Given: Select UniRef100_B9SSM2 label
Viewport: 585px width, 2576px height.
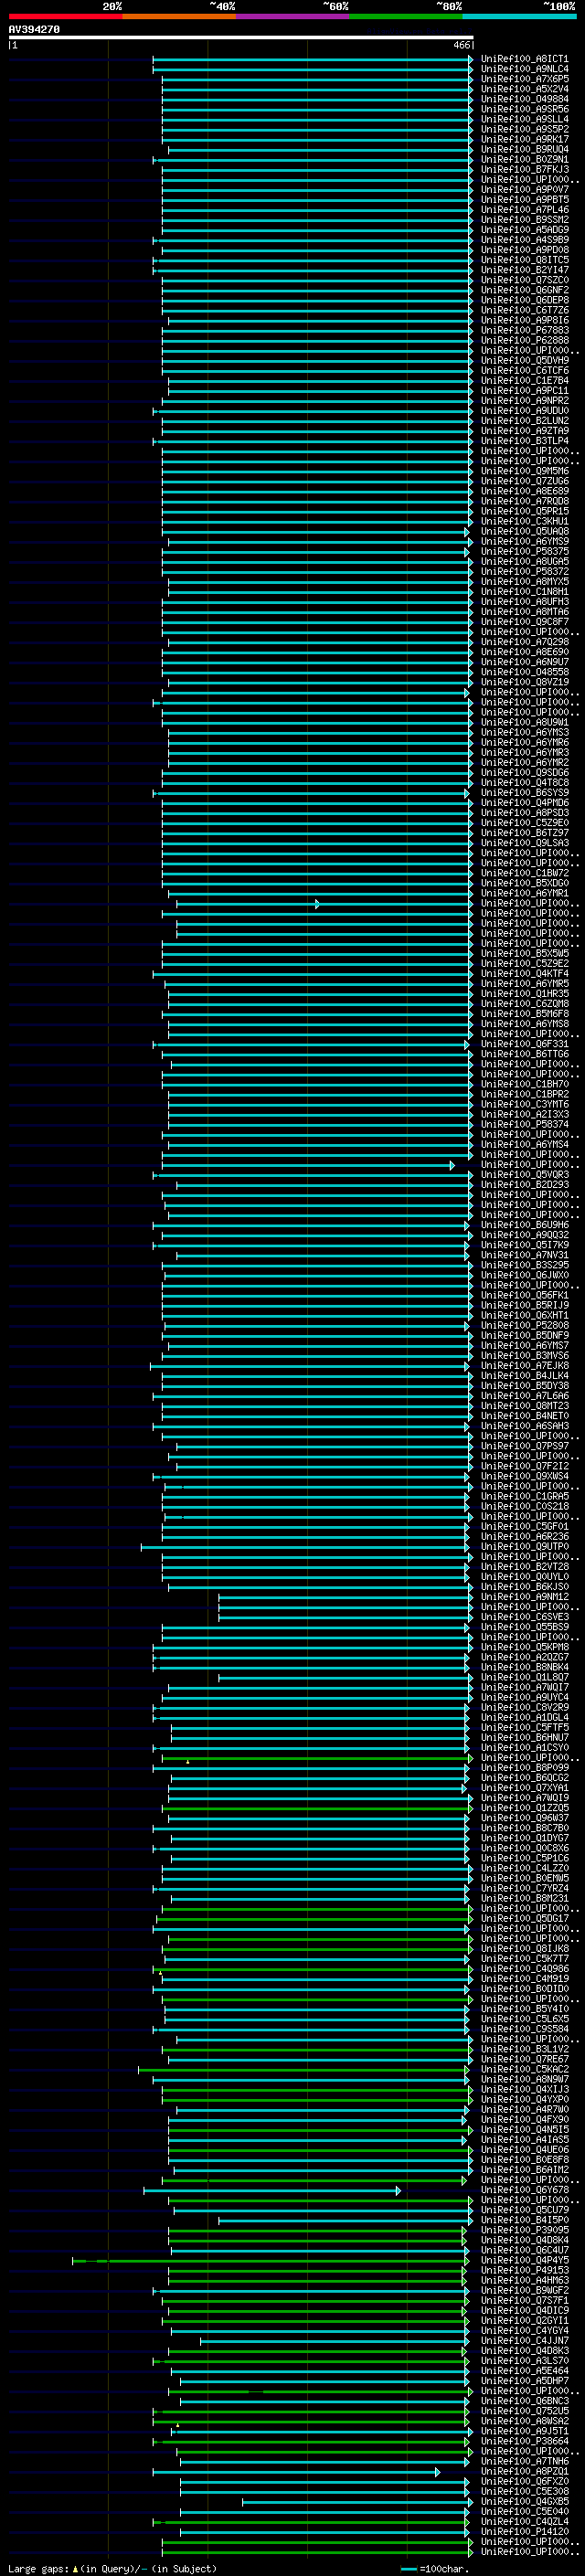Looking at the screenshot, I should (x=525, y=219).
